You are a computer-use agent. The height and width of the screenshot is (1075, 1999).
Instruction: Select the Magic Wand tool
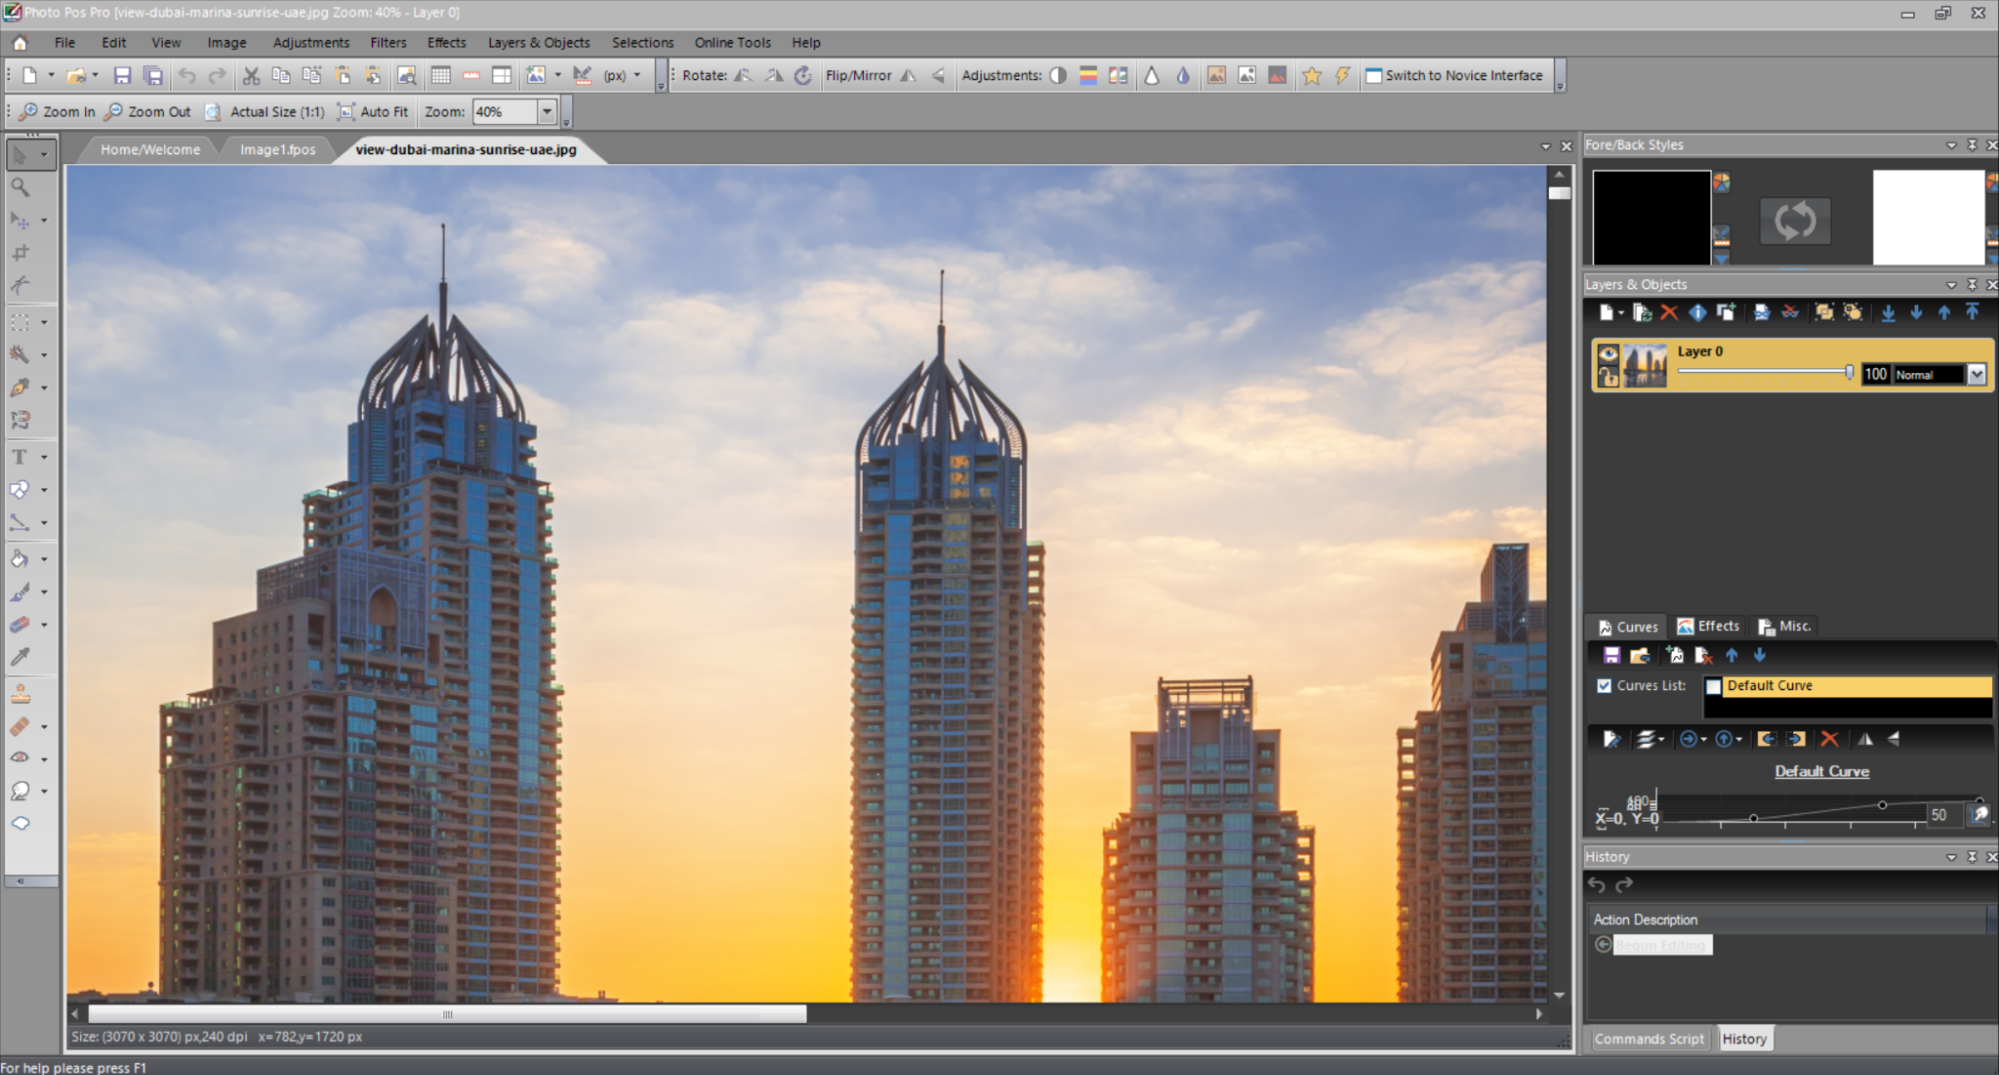[x=19, y=354]
